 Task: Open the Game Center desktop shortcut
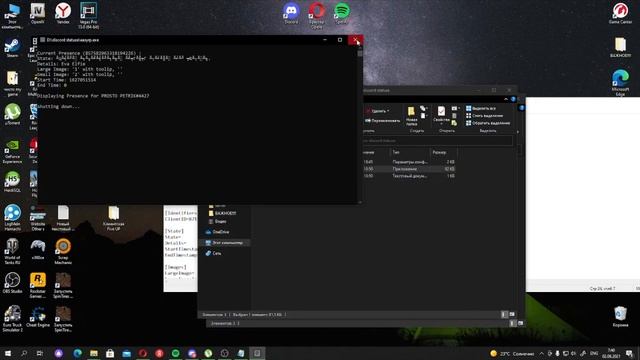coord(620,13)
